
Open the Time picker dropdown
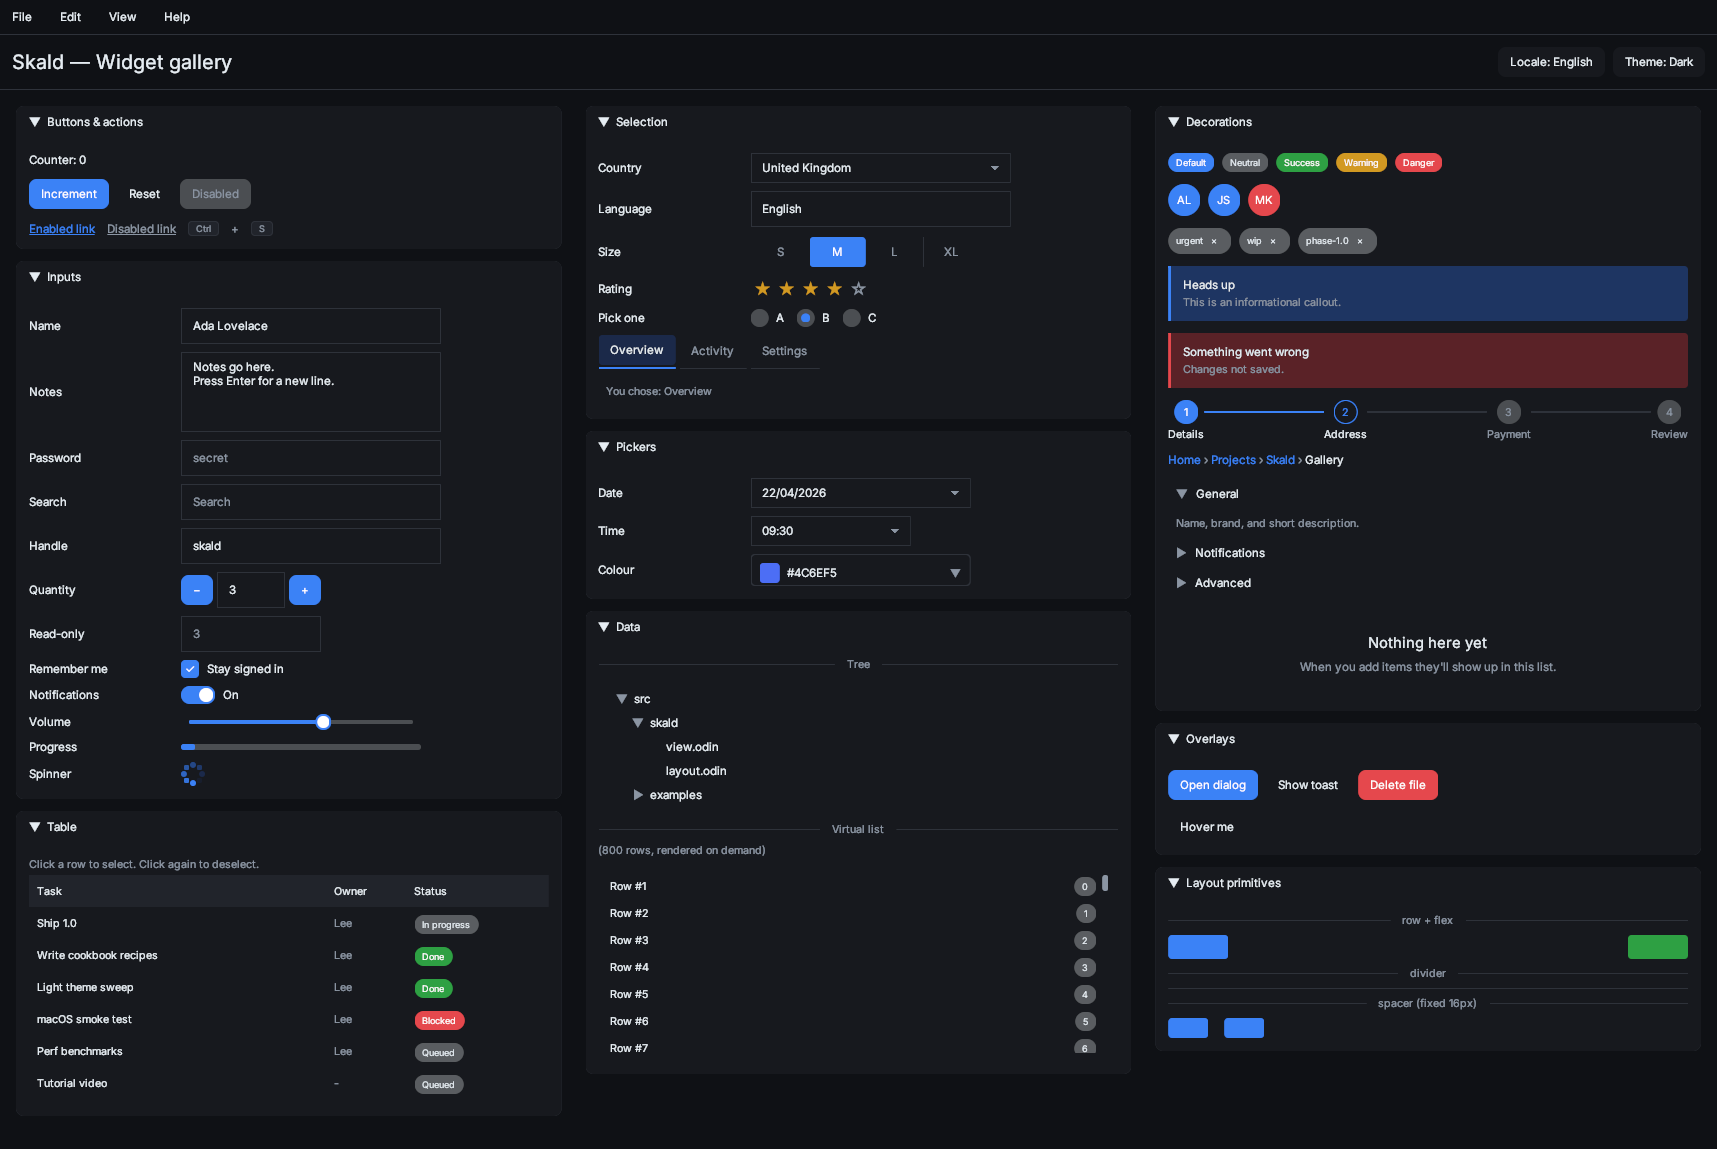tap(831, 531)
